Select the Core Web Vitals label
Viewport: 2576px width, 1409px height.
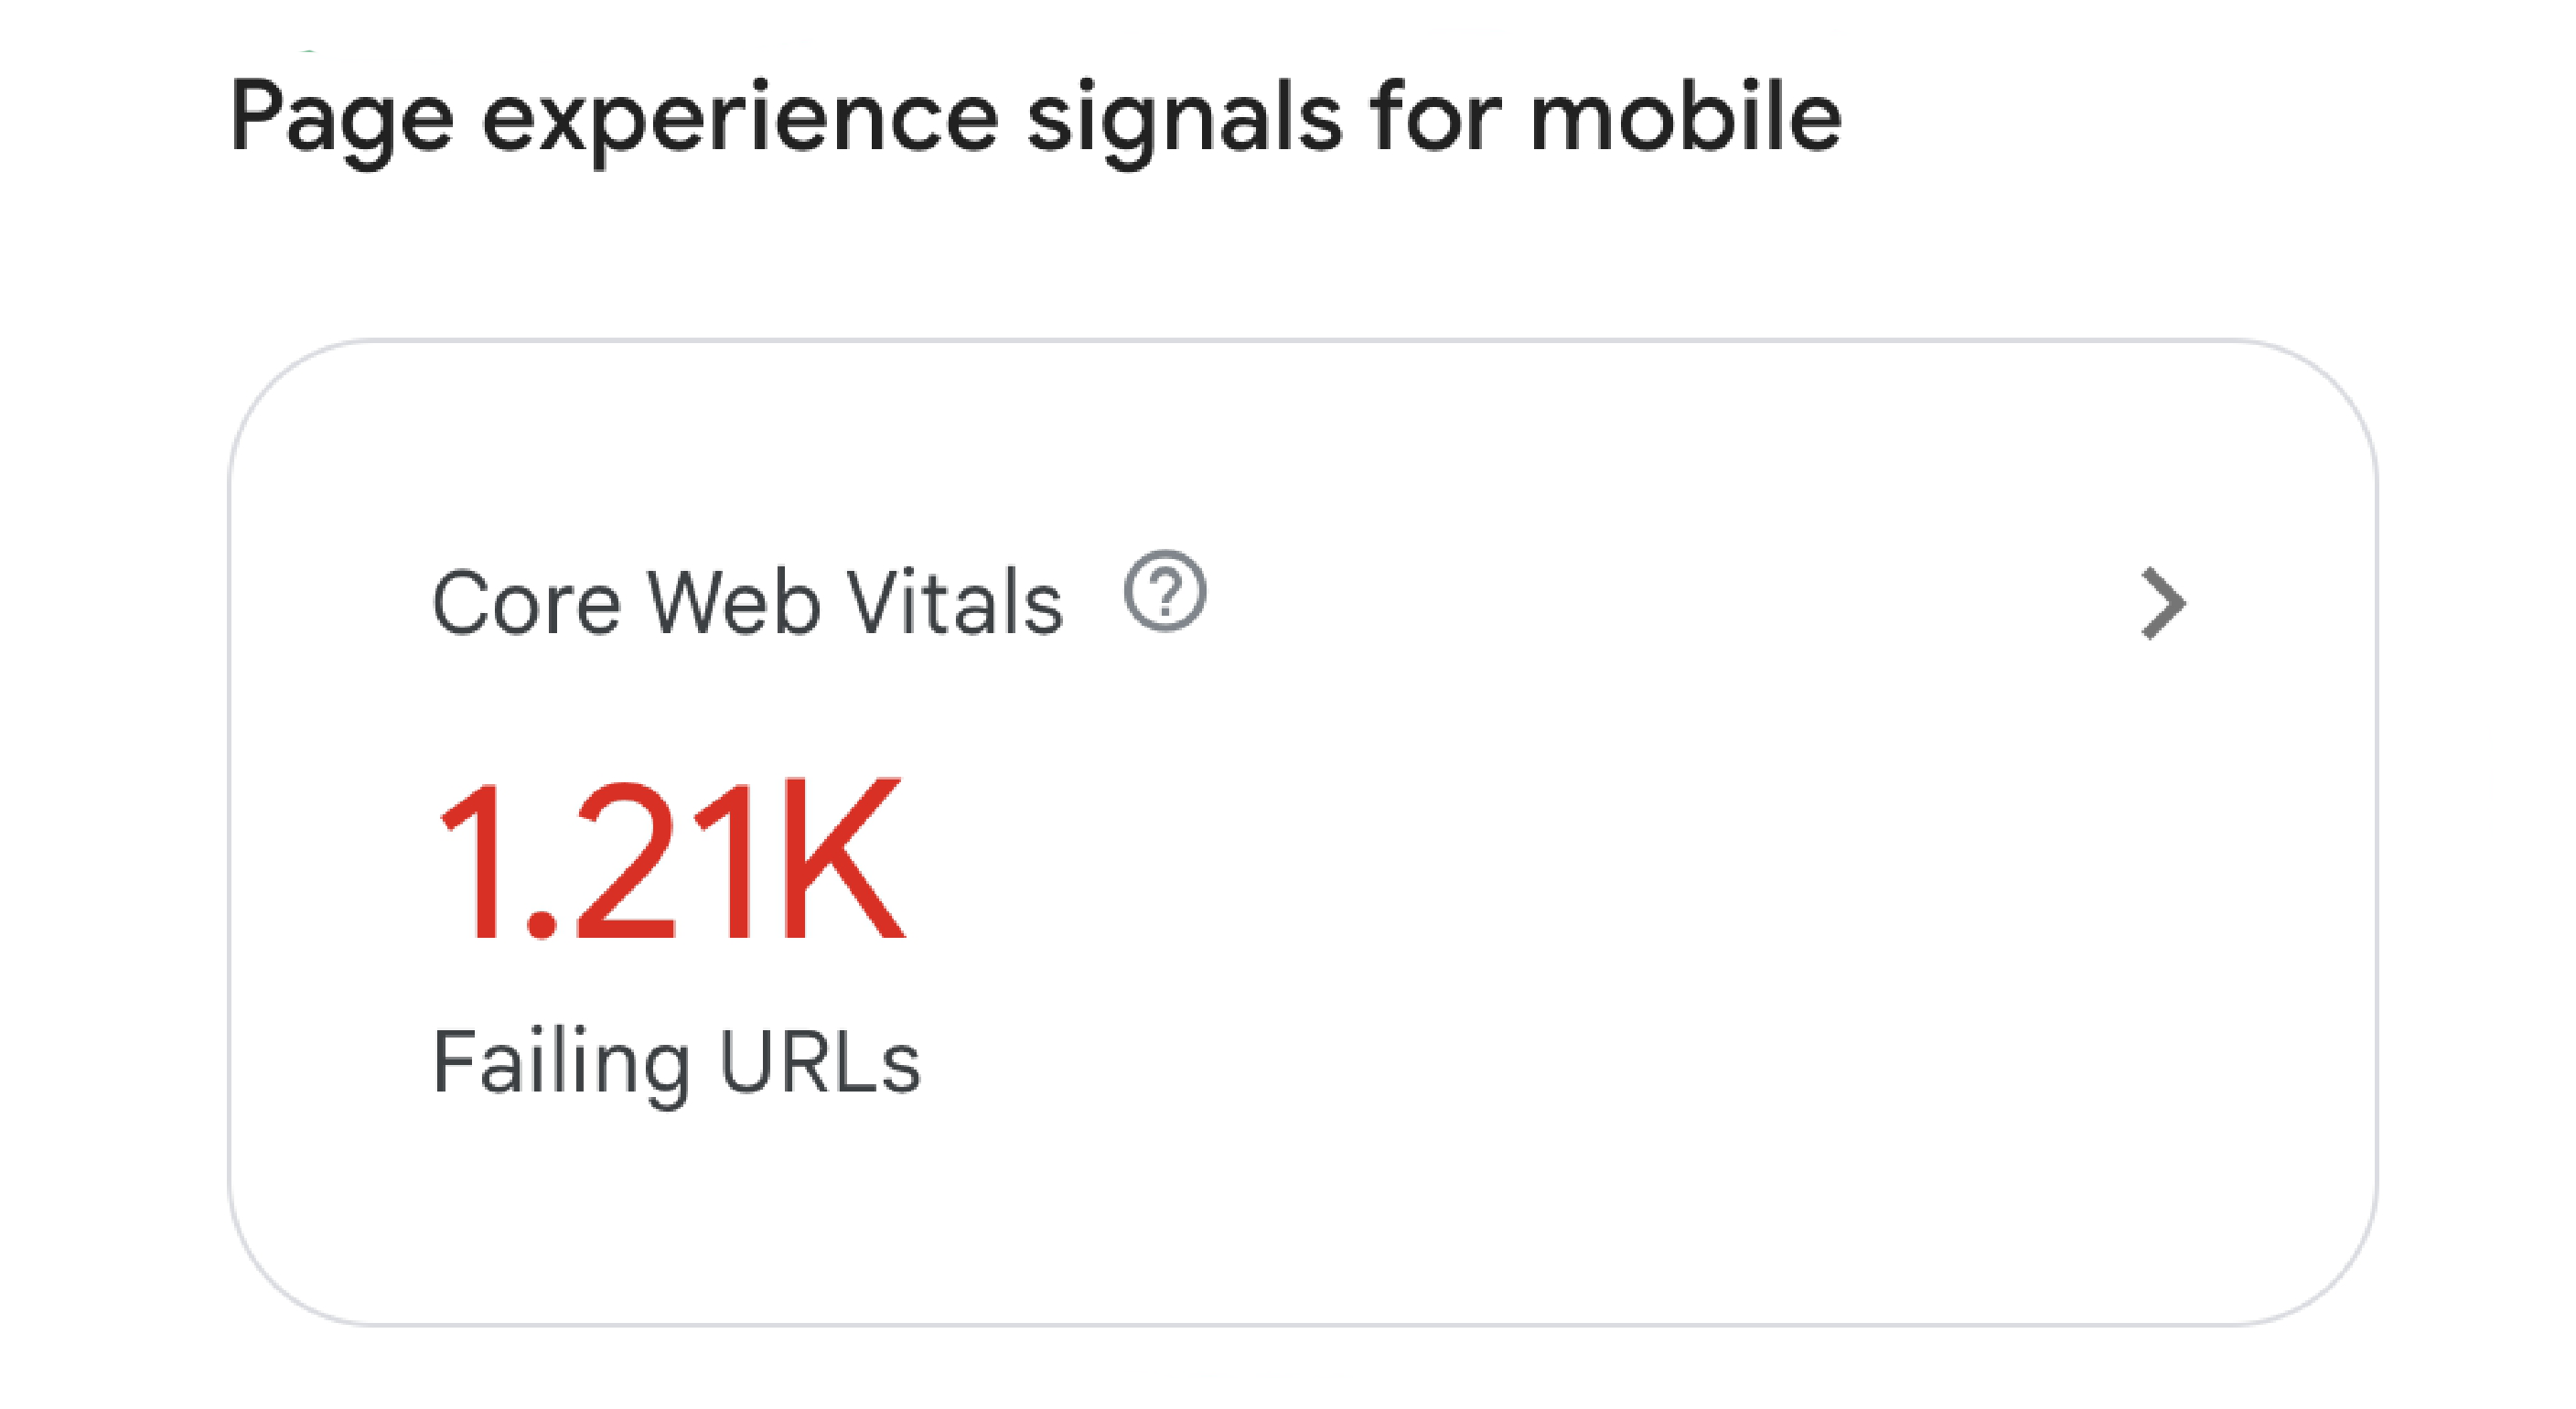coord(747,603)
